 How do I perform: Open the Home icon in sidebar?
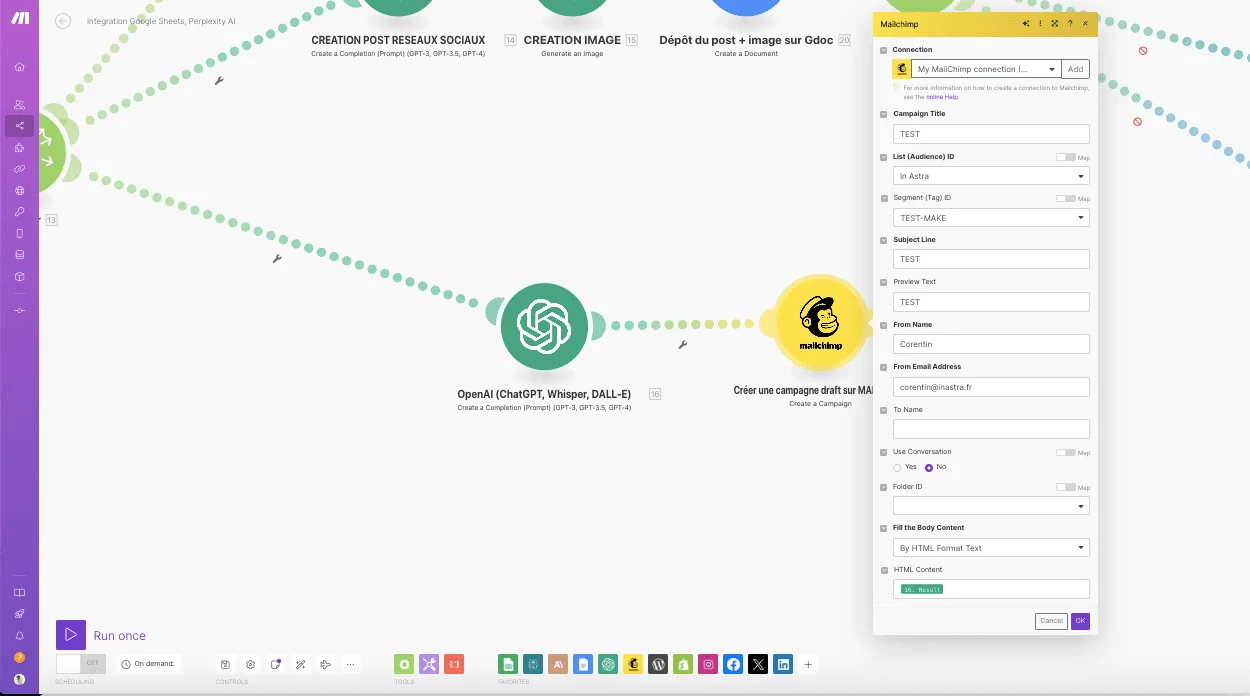[19, 67]
